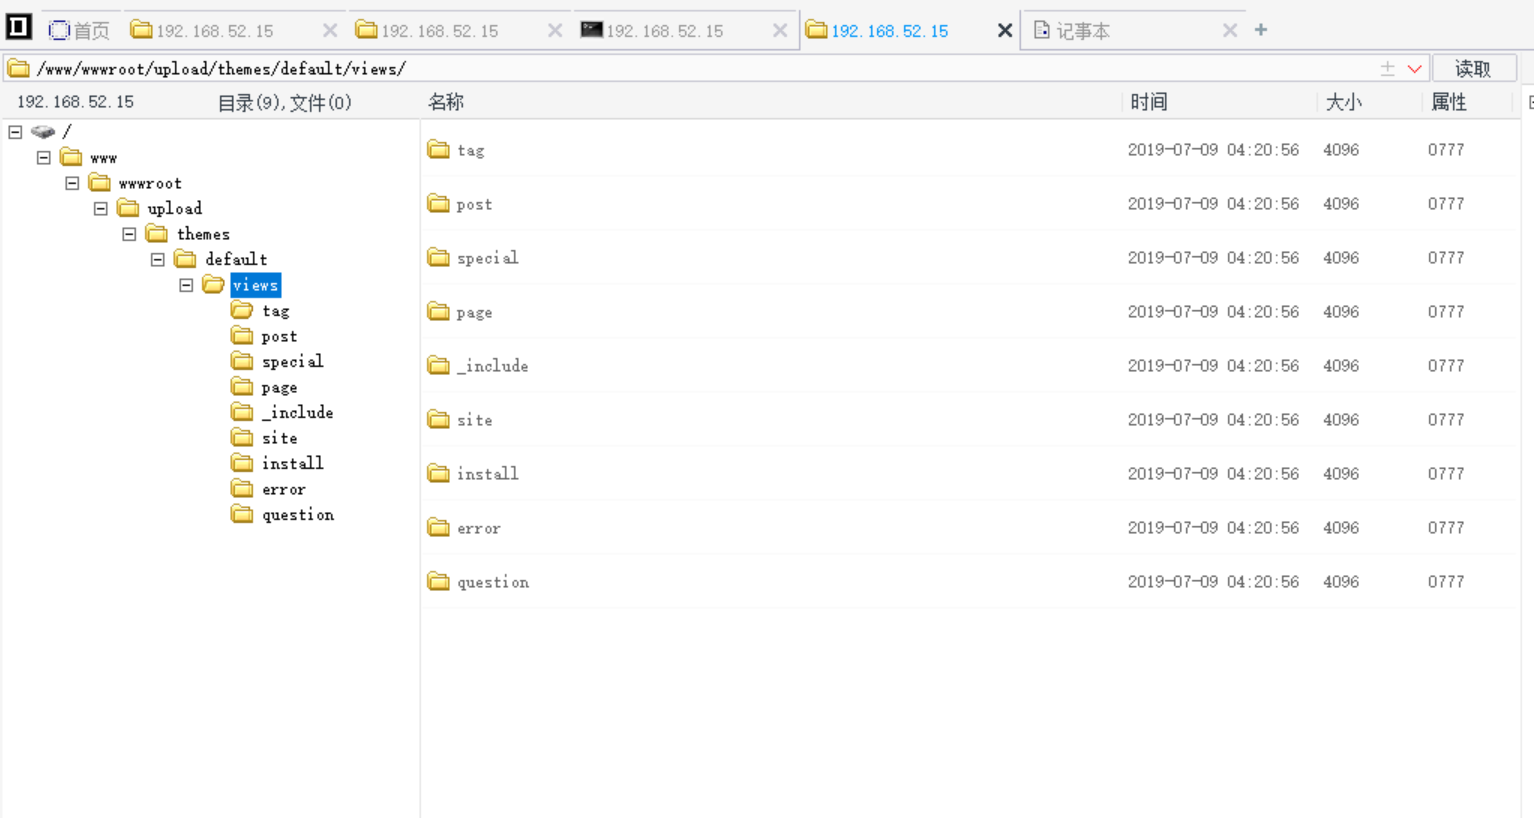Click the folder icon beside the path field
This screenshot has height=818, width=1534.
click(x=19, y=69)
